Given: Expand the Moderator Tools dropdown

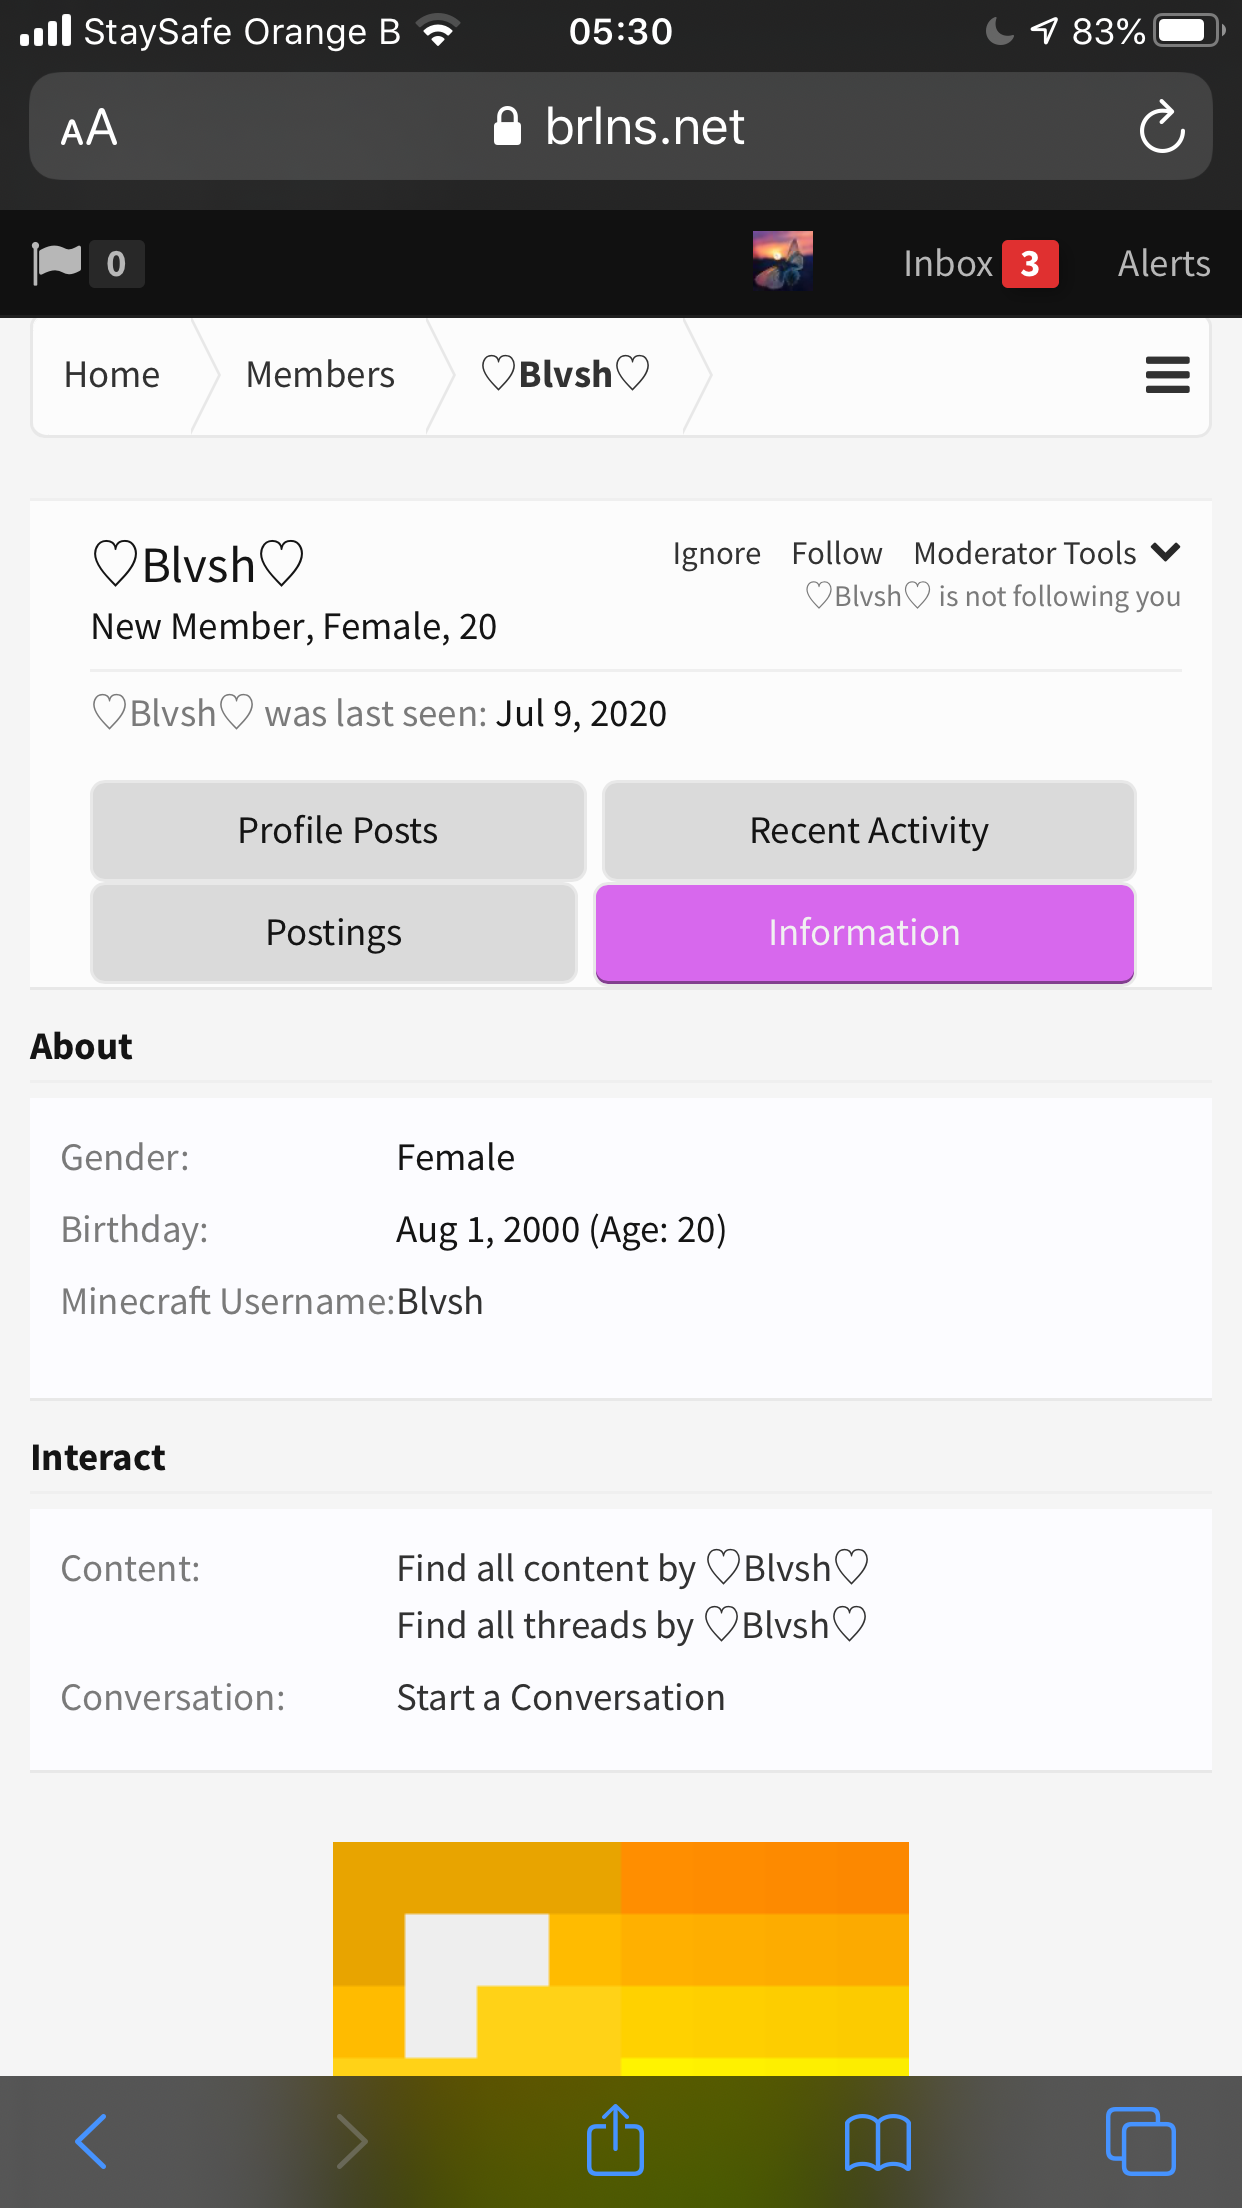Looking at the screenshot, I should [x=1047, y=553].
